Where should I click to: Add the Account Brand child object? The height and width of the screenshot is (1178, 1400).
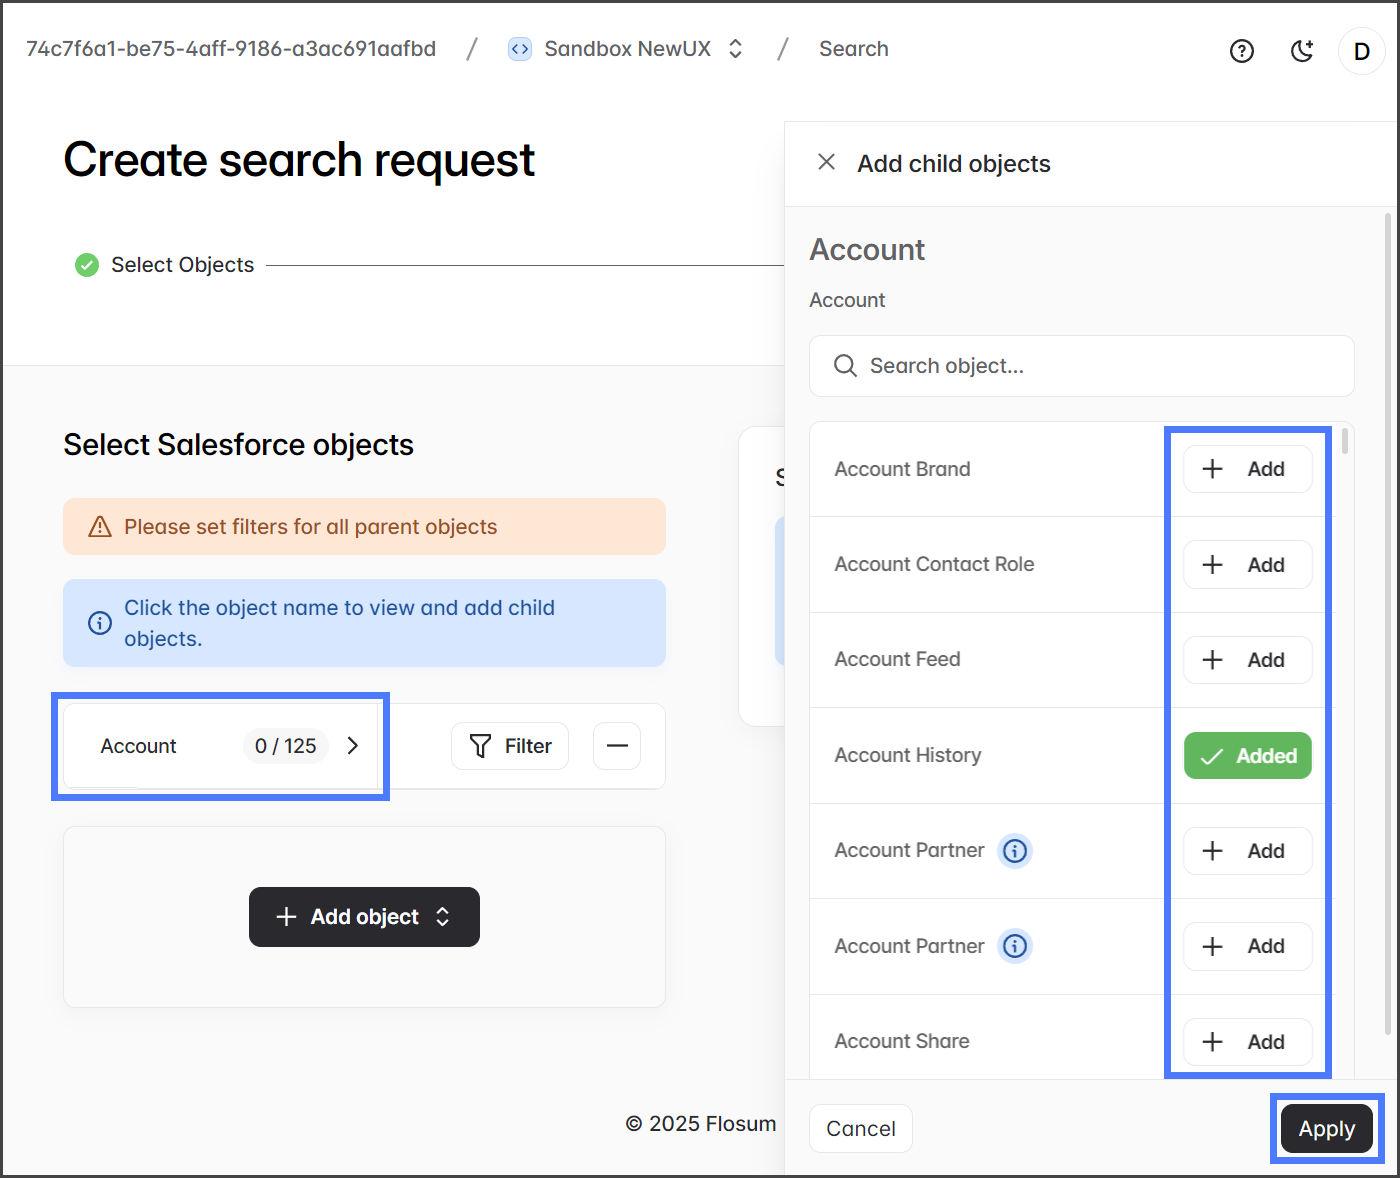coord(1247,469)
